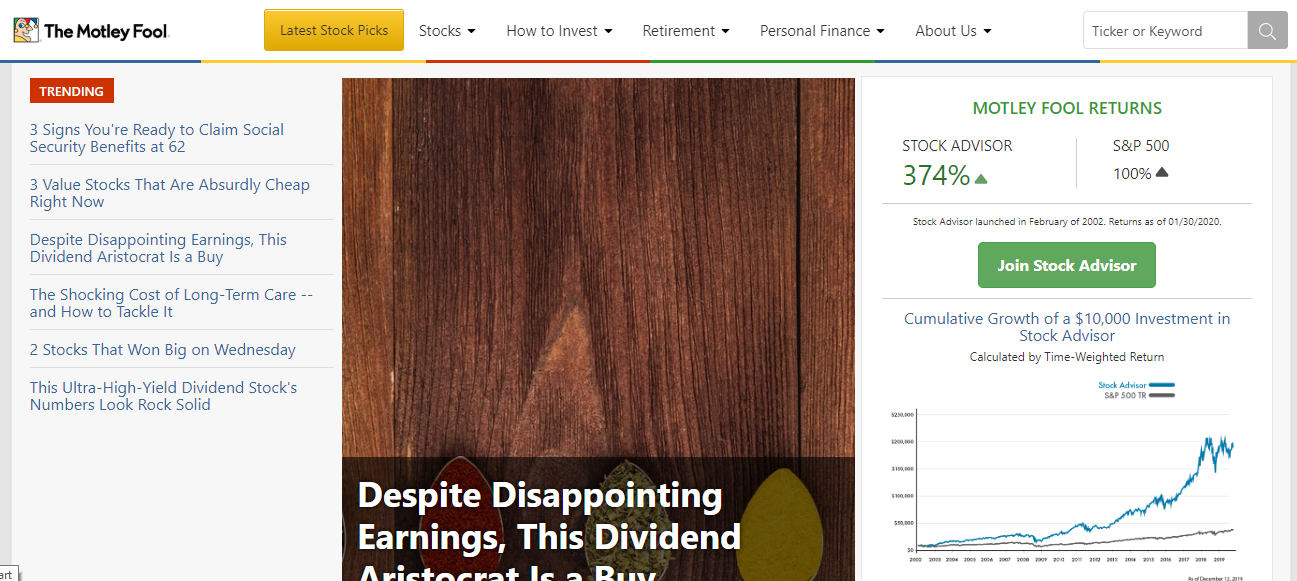Open the Retirement dropdown menu
Screen dimensions: 1297x581
[686, 30]
